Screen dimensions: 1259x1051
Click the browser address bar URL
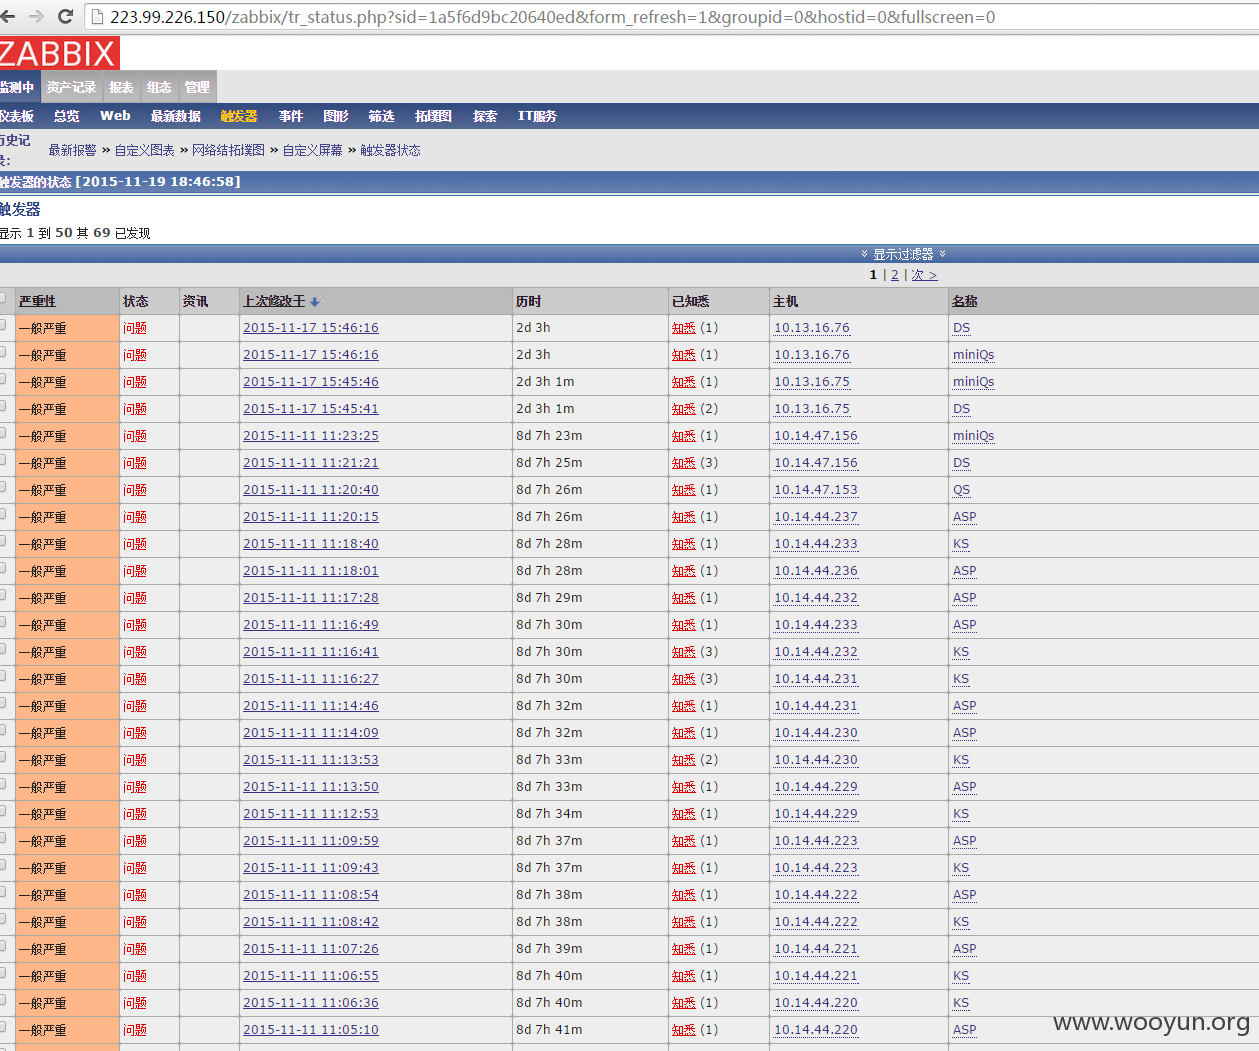click(x=552, y=17)
